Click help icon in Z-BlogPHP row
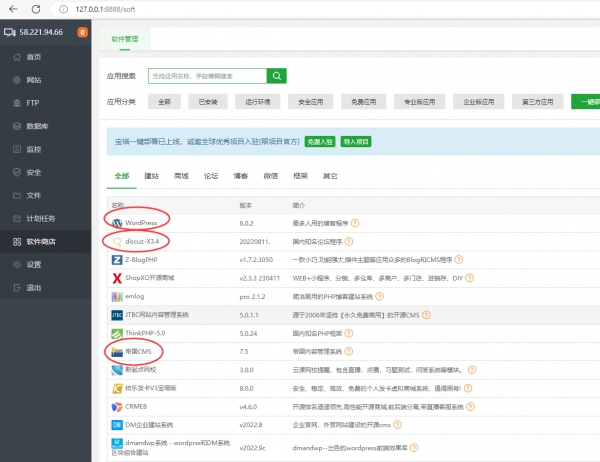The width and height of the screenshot is (600, 462). click(458, 260)
